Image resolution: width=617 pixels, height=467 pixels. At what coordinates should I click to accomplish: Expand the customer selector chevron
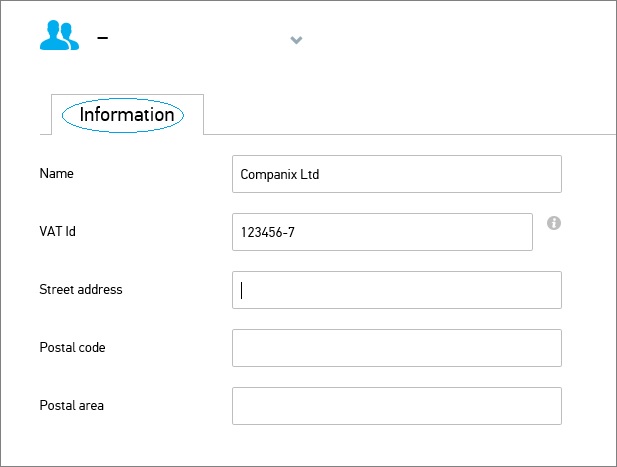296,40
